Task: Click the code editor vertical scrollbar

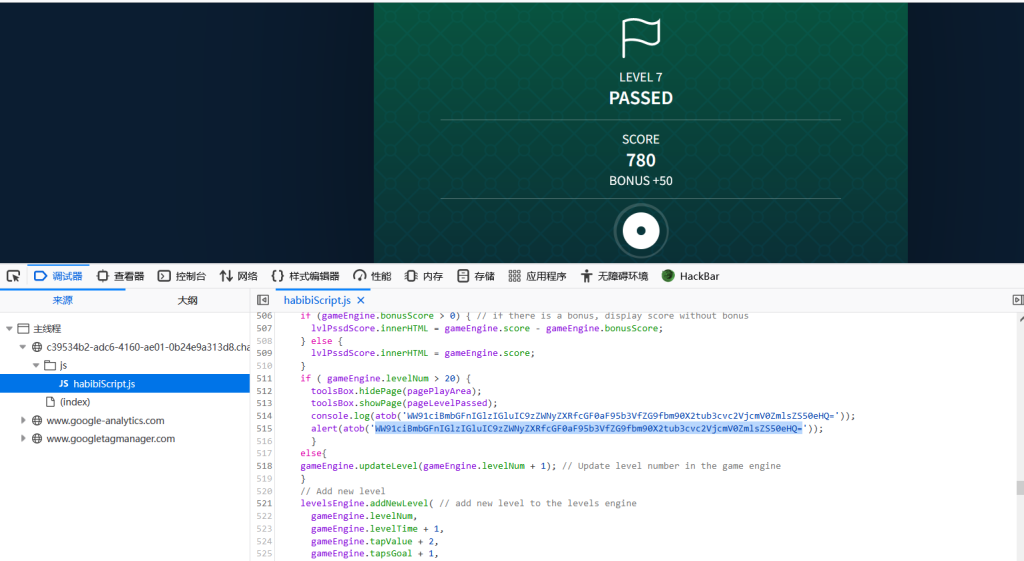Action: pyautogui.click(x=1019, y=488)
